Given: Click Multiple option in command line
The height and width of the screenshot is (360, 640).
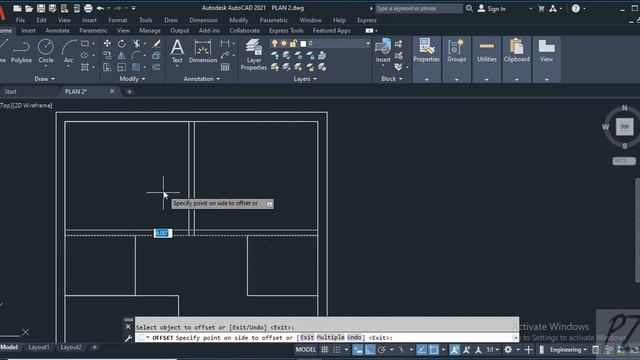Looking at the screenshot, I should point(330,338).
